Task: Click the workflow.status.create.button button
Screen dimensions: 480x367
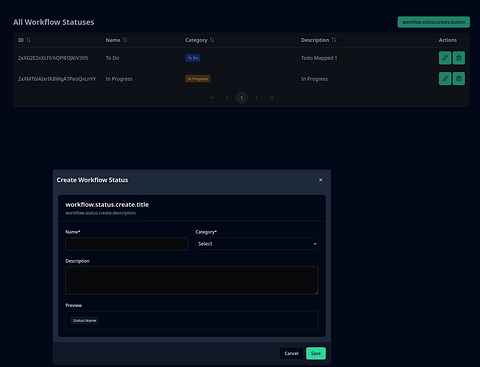Action: [433, 22]
